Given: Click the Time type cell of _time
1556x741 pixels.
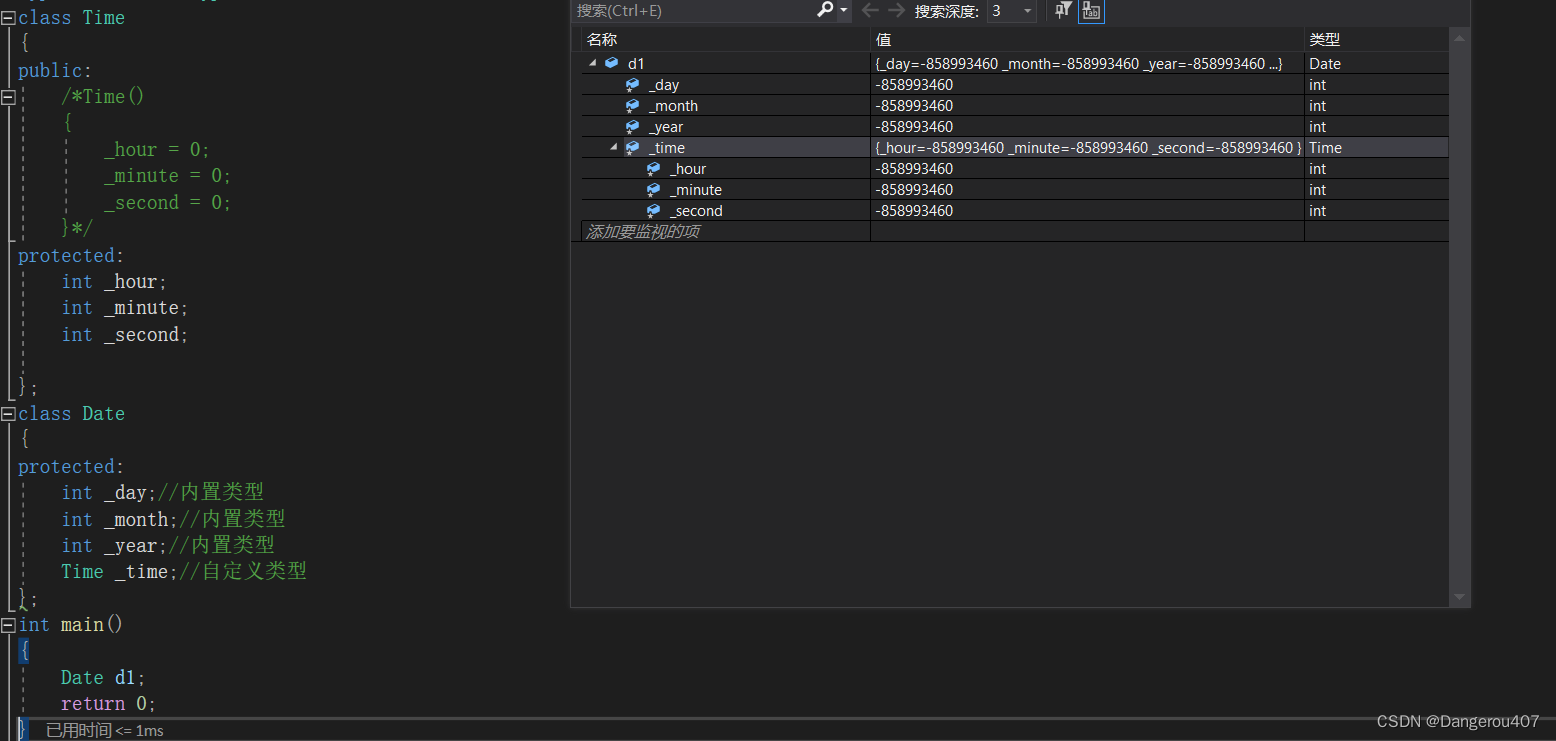Looking at the screenshot, I should click(x=1376, y=147).
